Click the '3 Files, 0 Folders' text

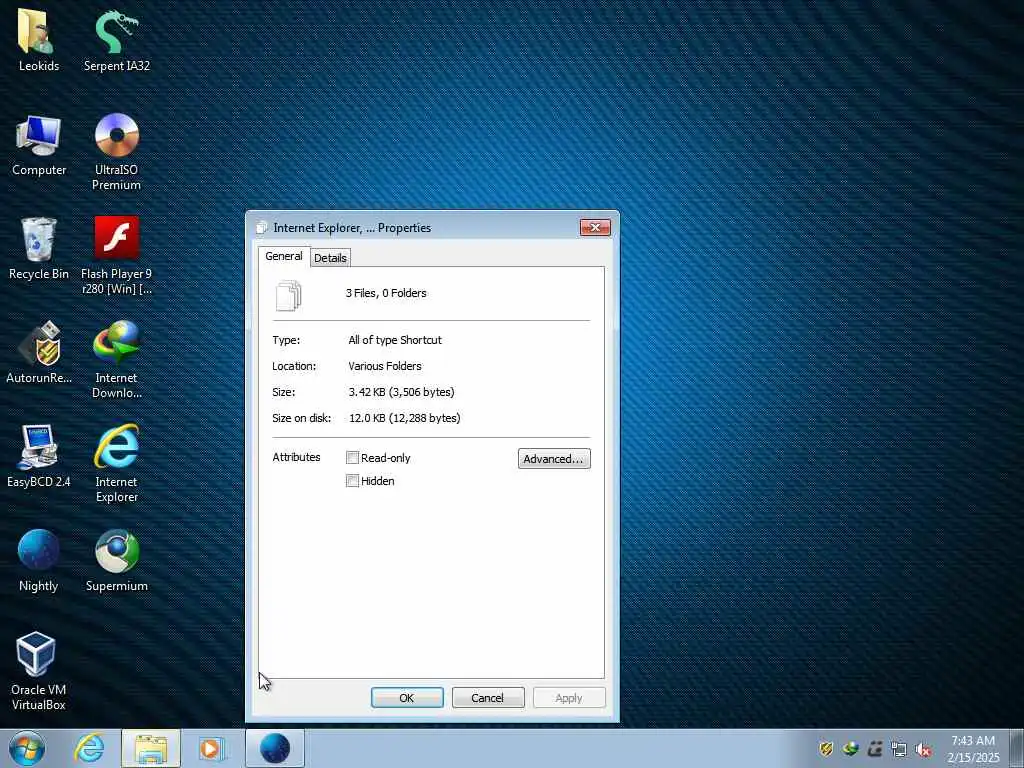tap(386, 293)
